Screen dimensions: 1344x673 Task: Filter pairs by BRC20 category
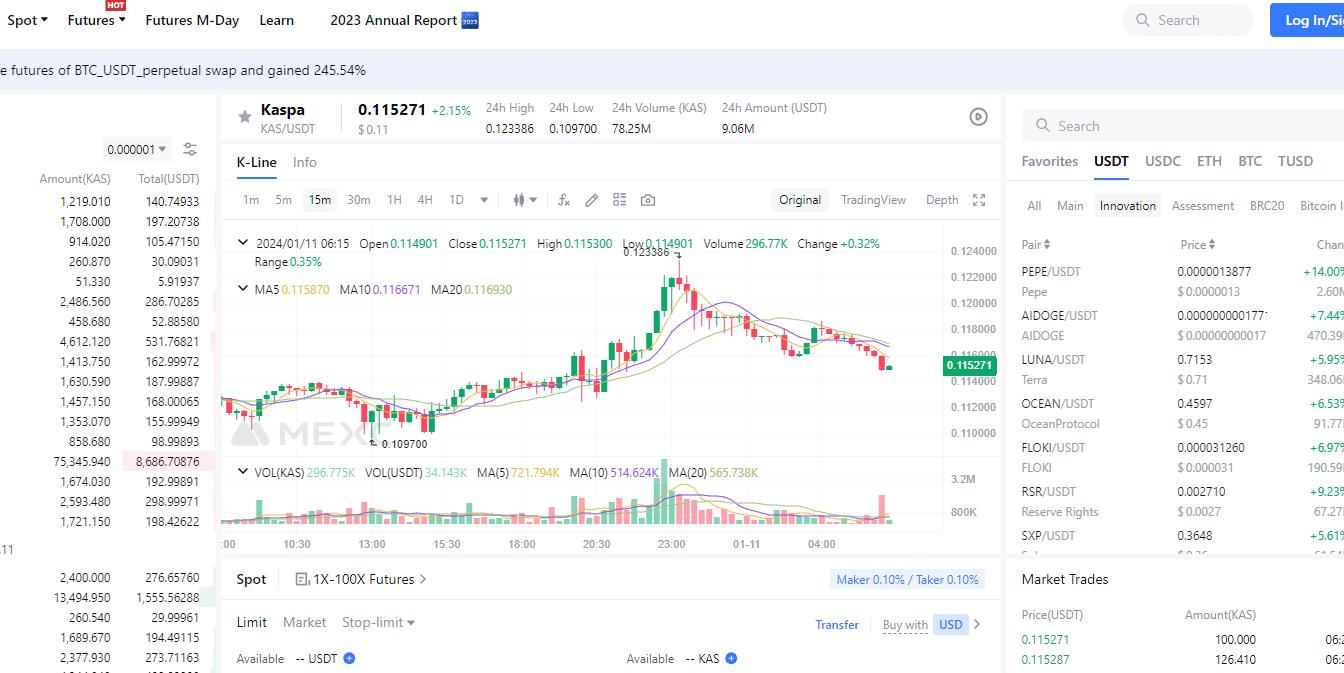(x=1267, y=206)
